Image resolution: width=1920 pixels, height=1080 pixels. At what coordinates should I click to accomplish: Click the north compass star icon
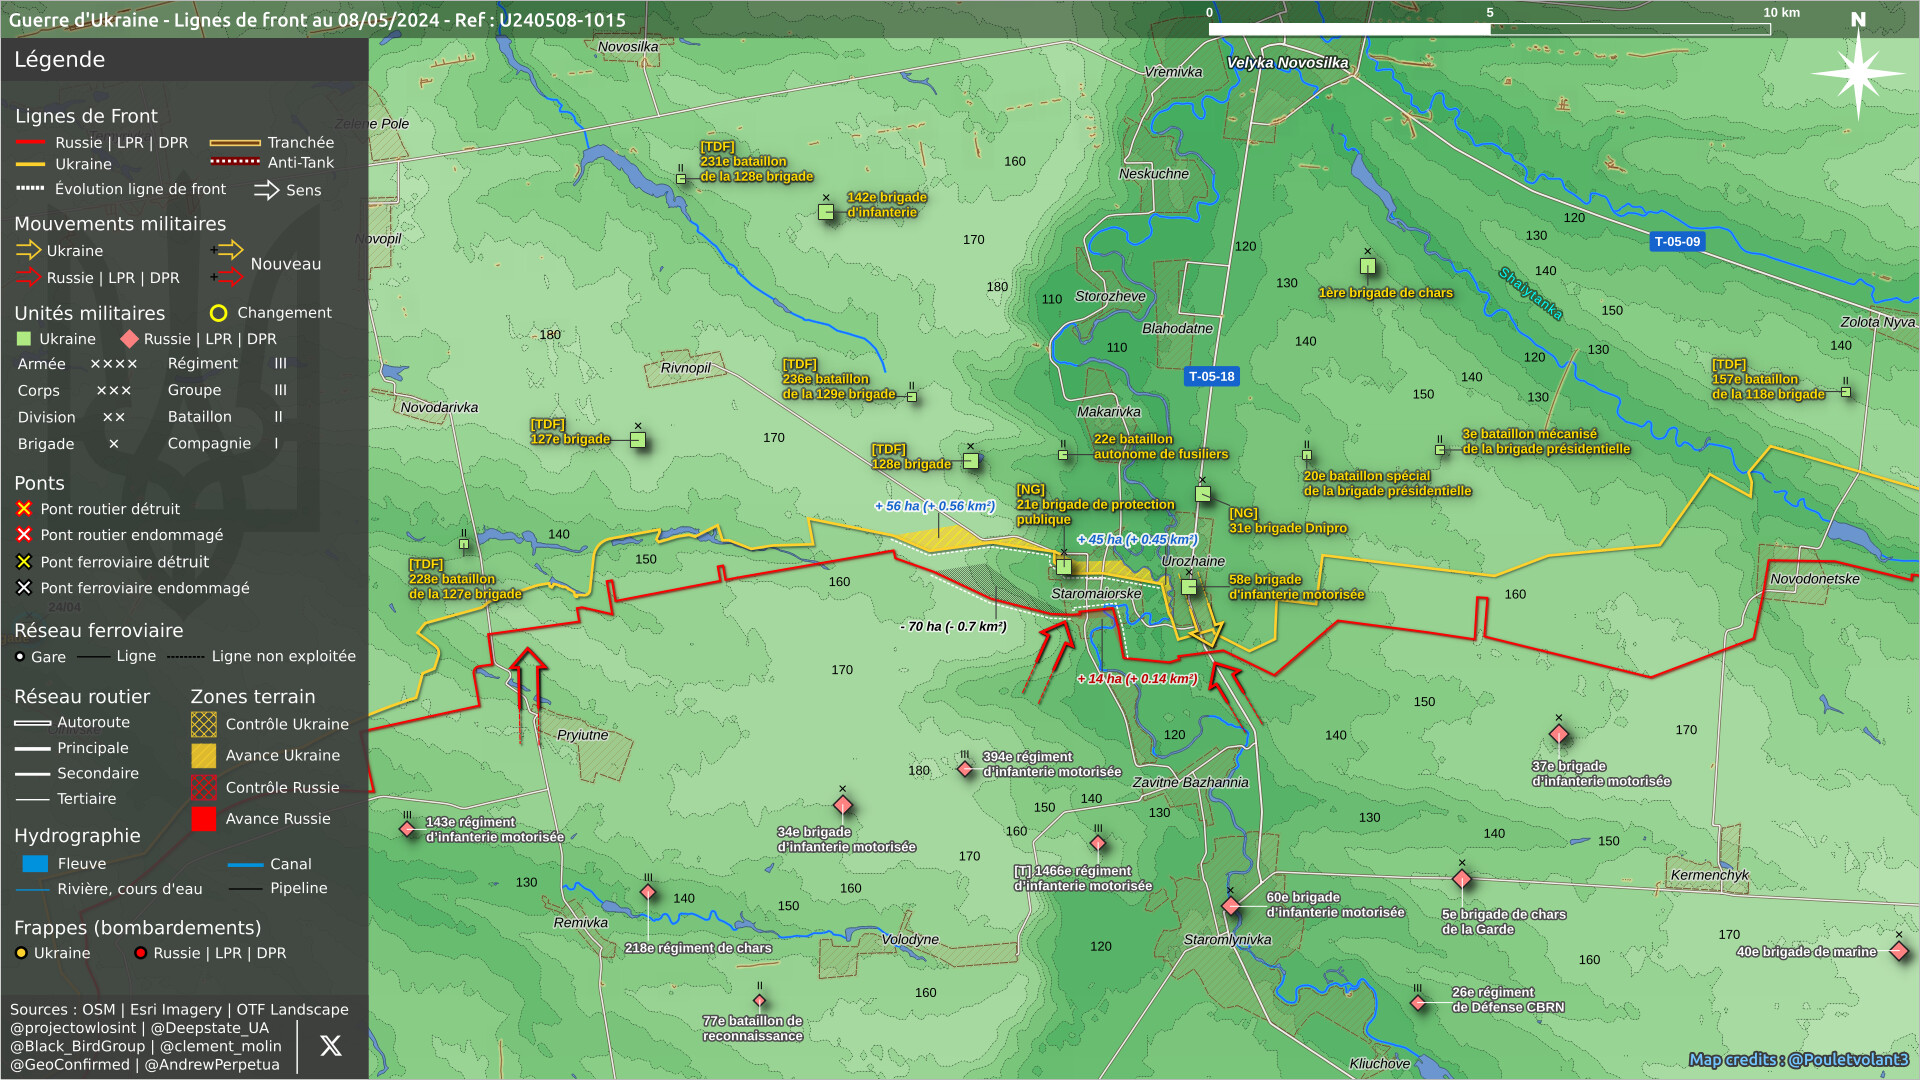pyautogui.click(x=1857, y=73)
